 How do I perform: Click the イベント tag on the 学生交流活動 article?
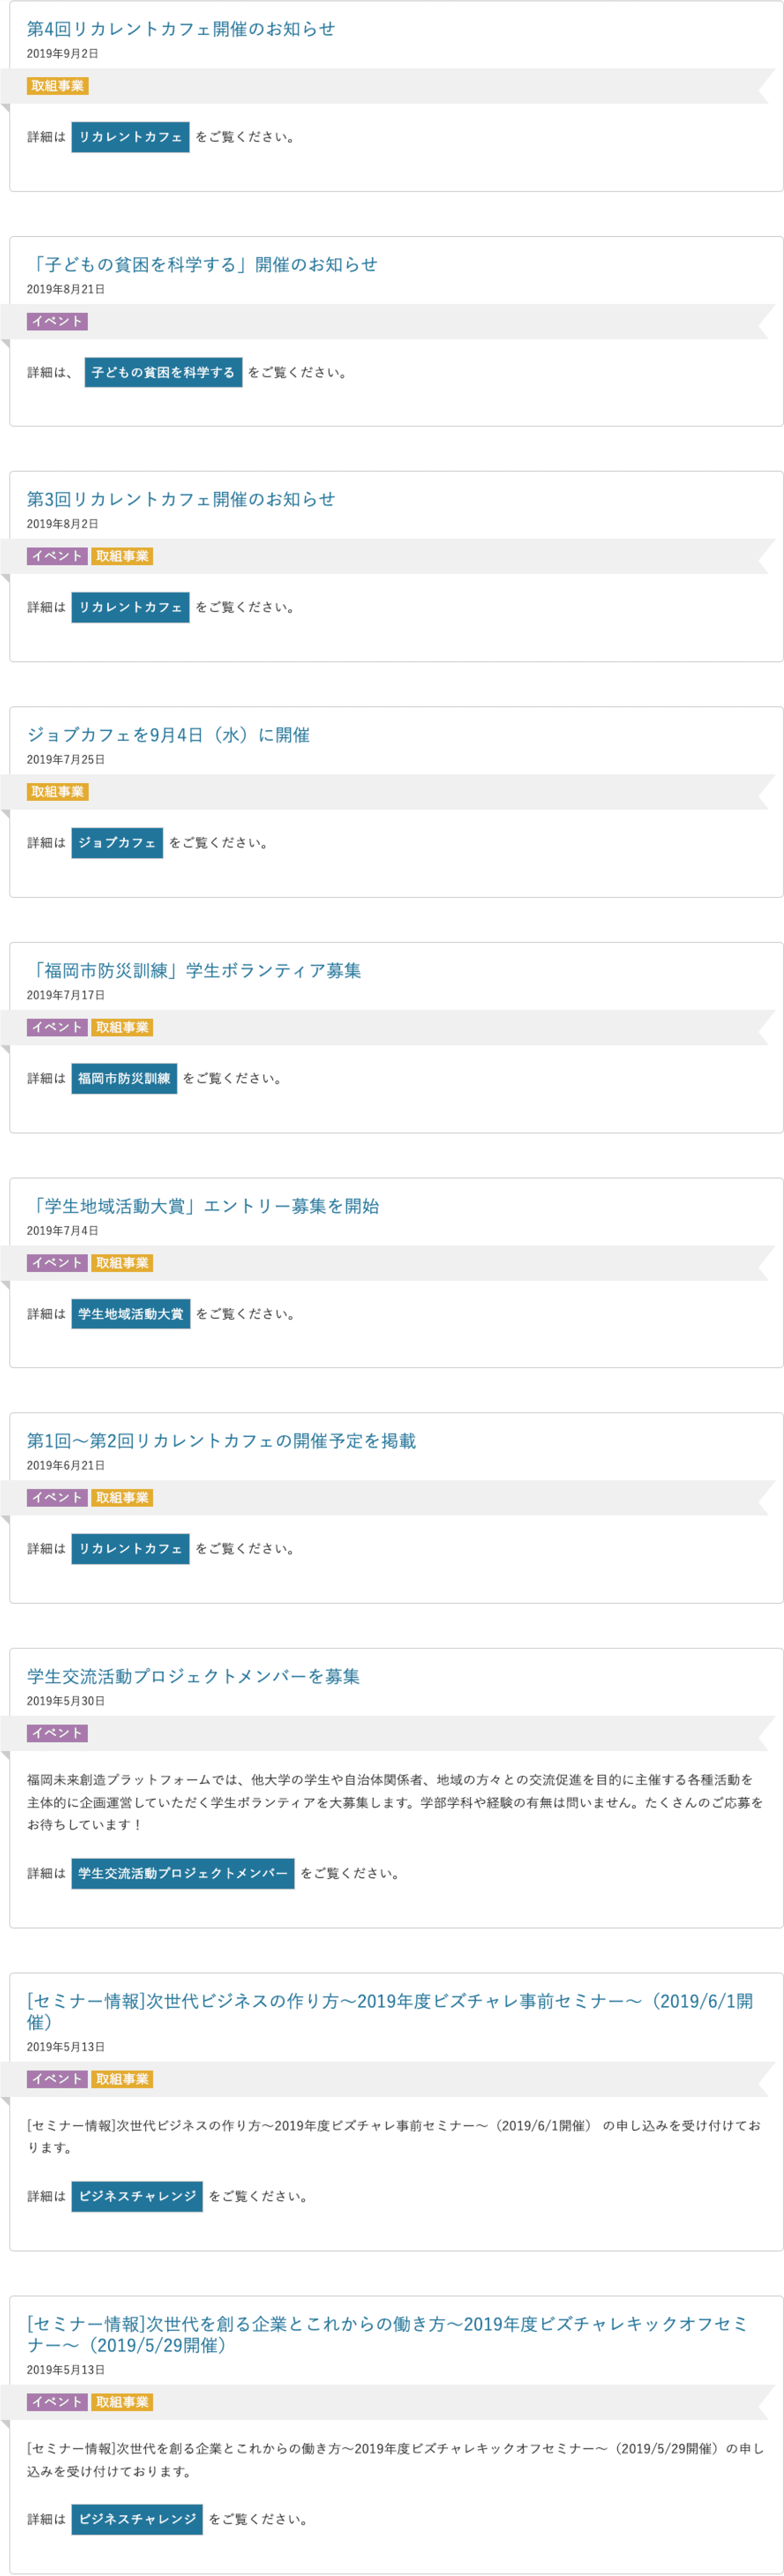click(x=56, y=1732)
